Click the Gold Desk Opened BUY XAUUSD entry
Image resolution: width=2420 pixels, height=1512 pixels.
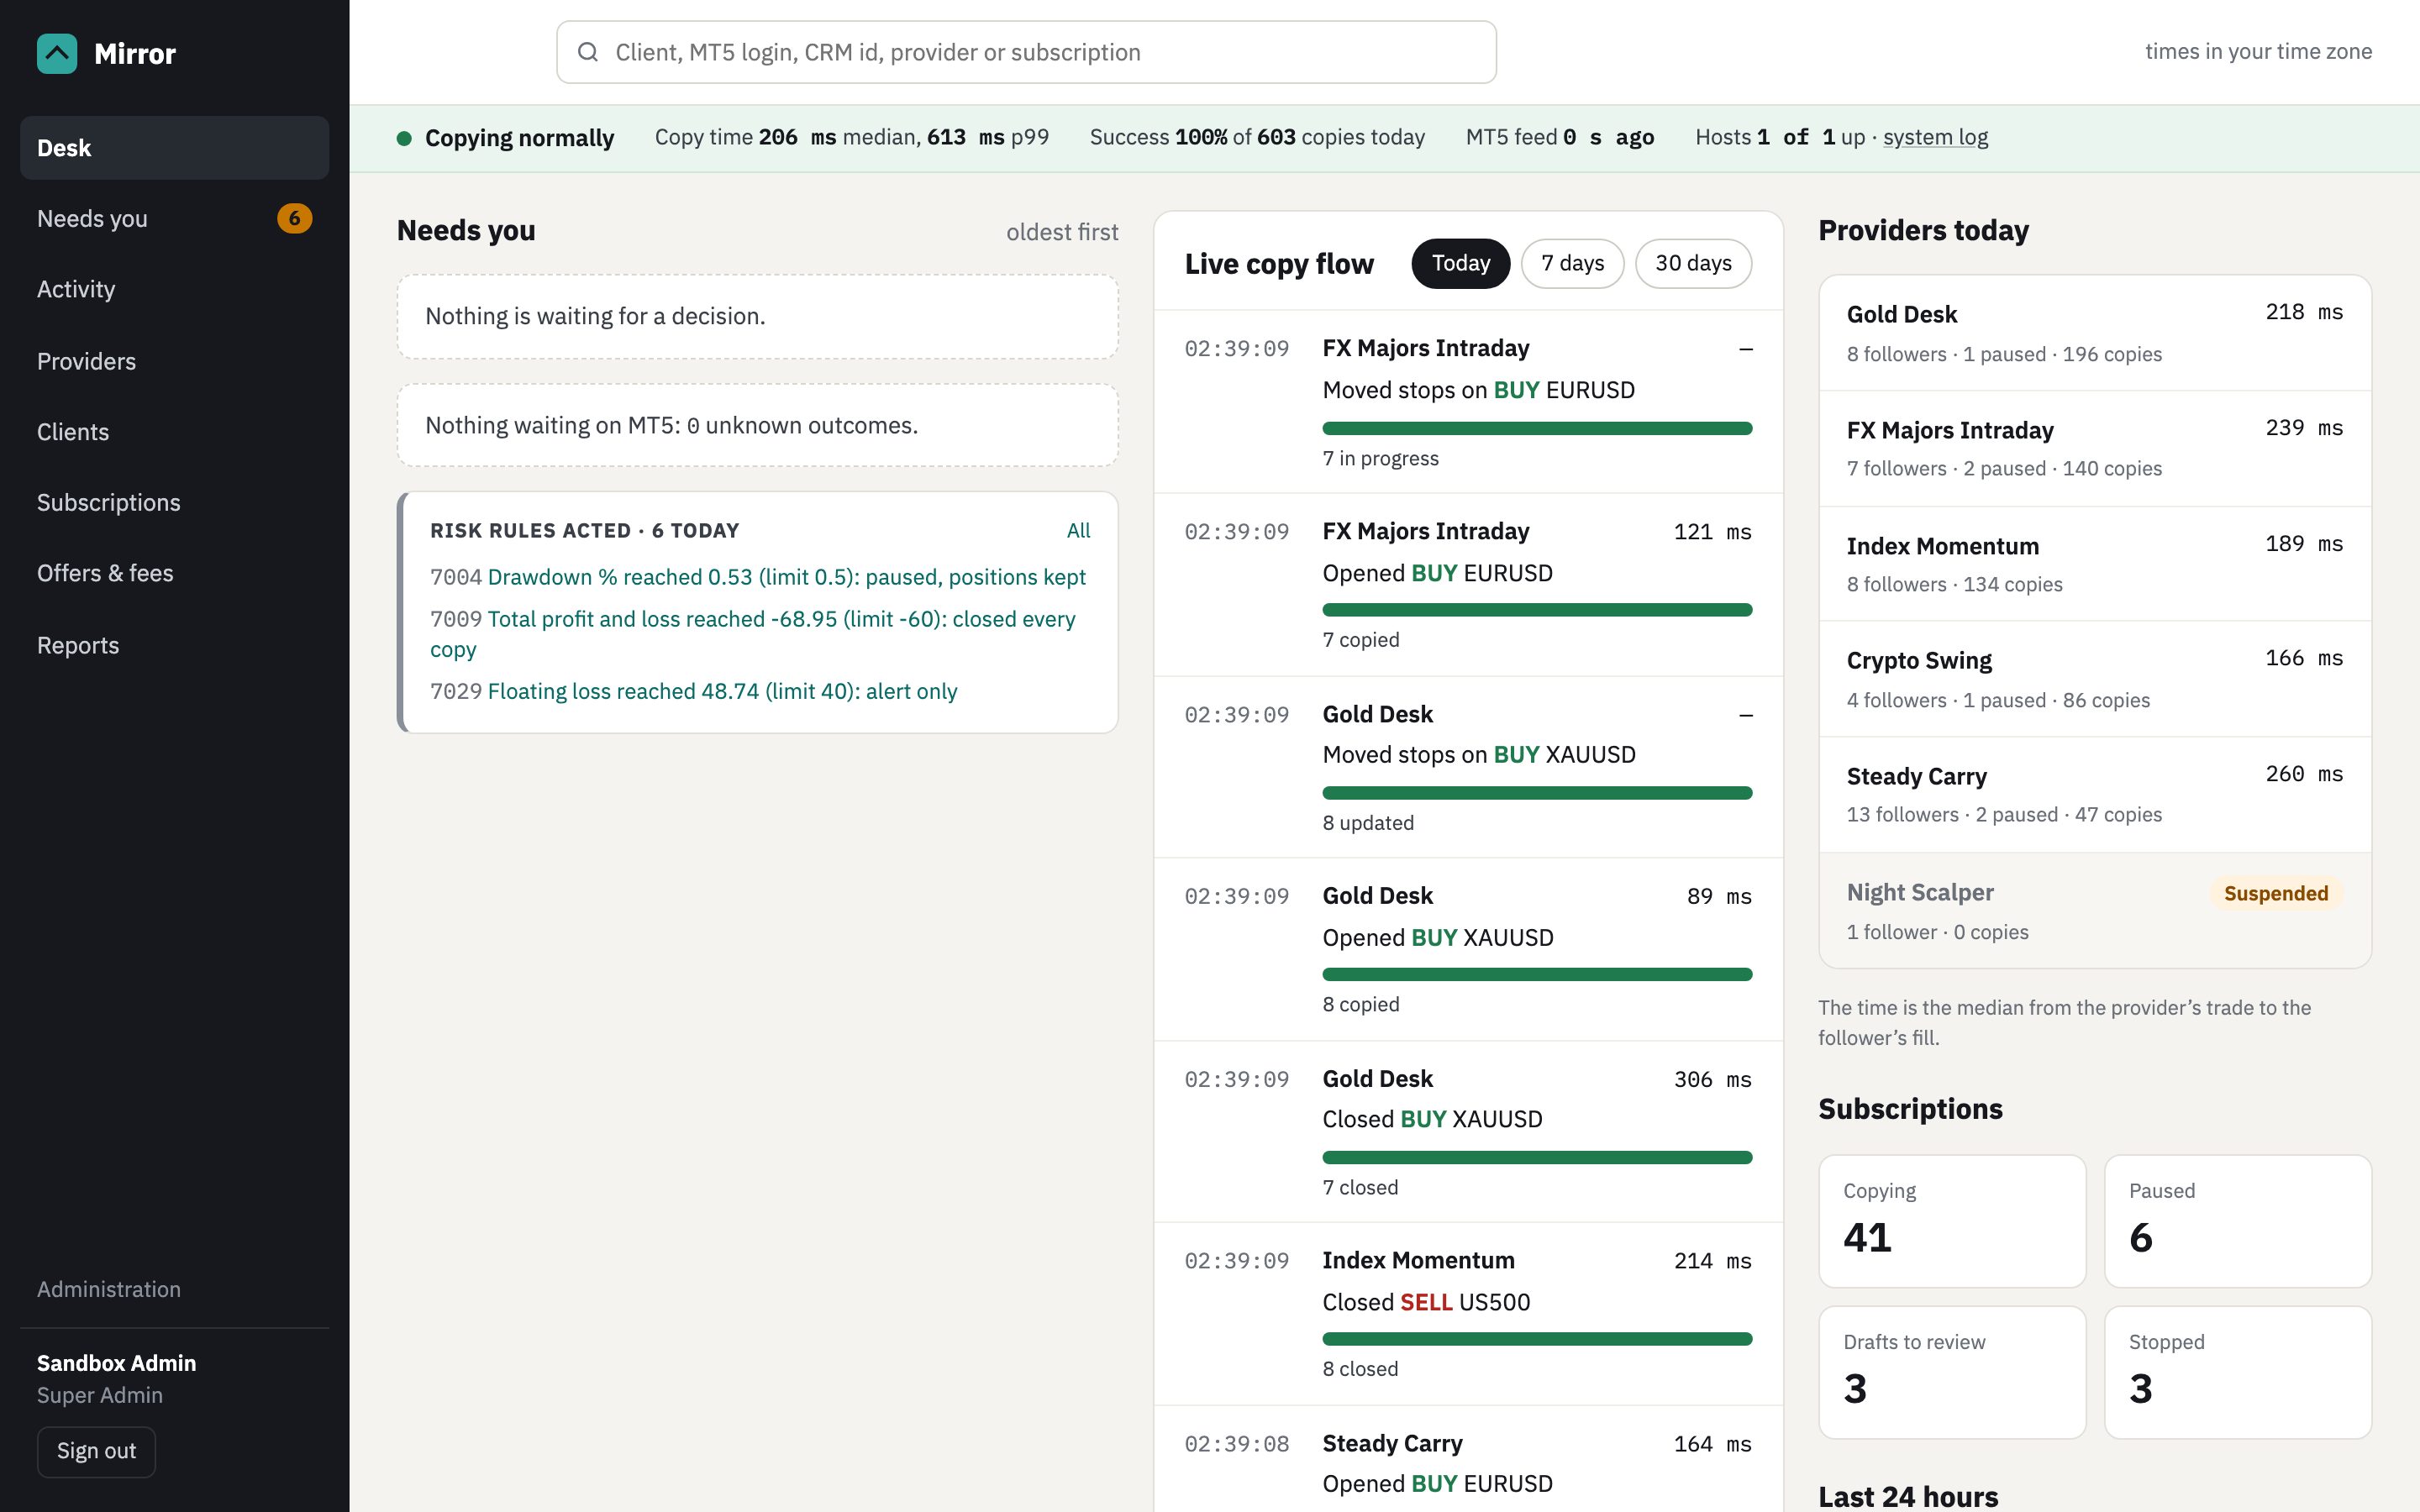click(x=1468, y=949)
